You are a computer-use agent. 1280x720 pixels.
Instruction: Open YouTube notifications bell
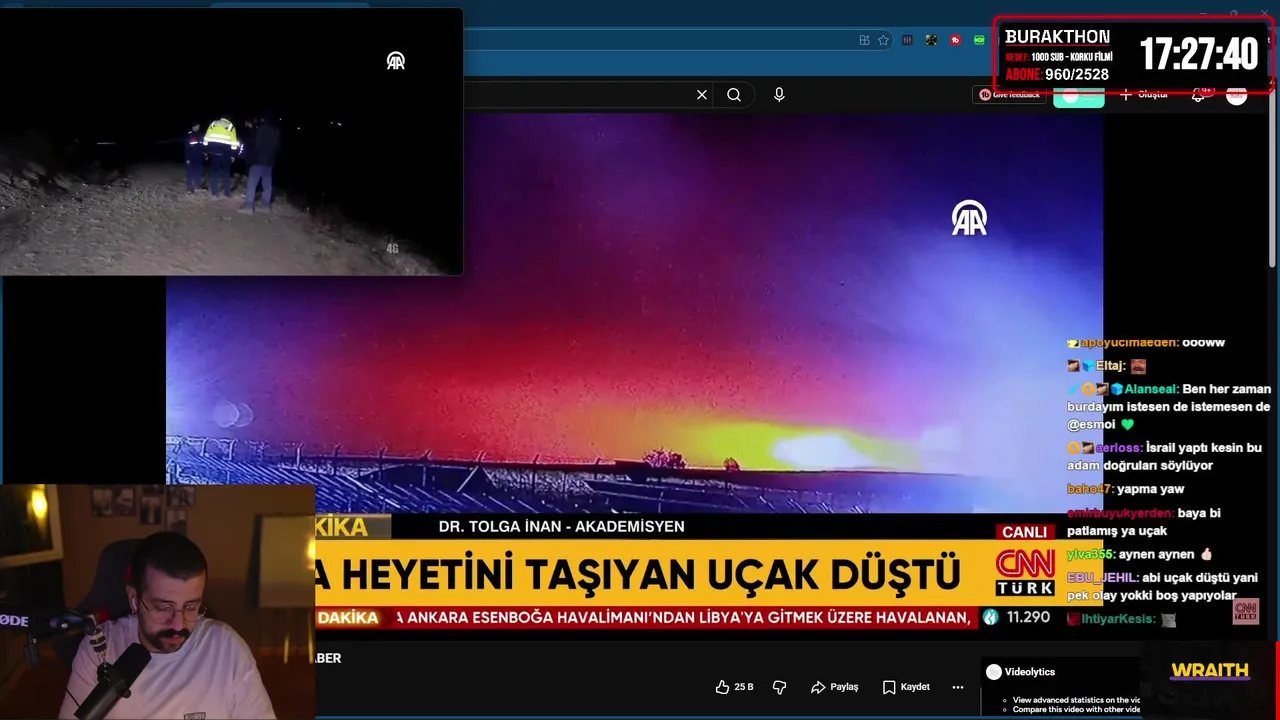(x=1199, y=95)
